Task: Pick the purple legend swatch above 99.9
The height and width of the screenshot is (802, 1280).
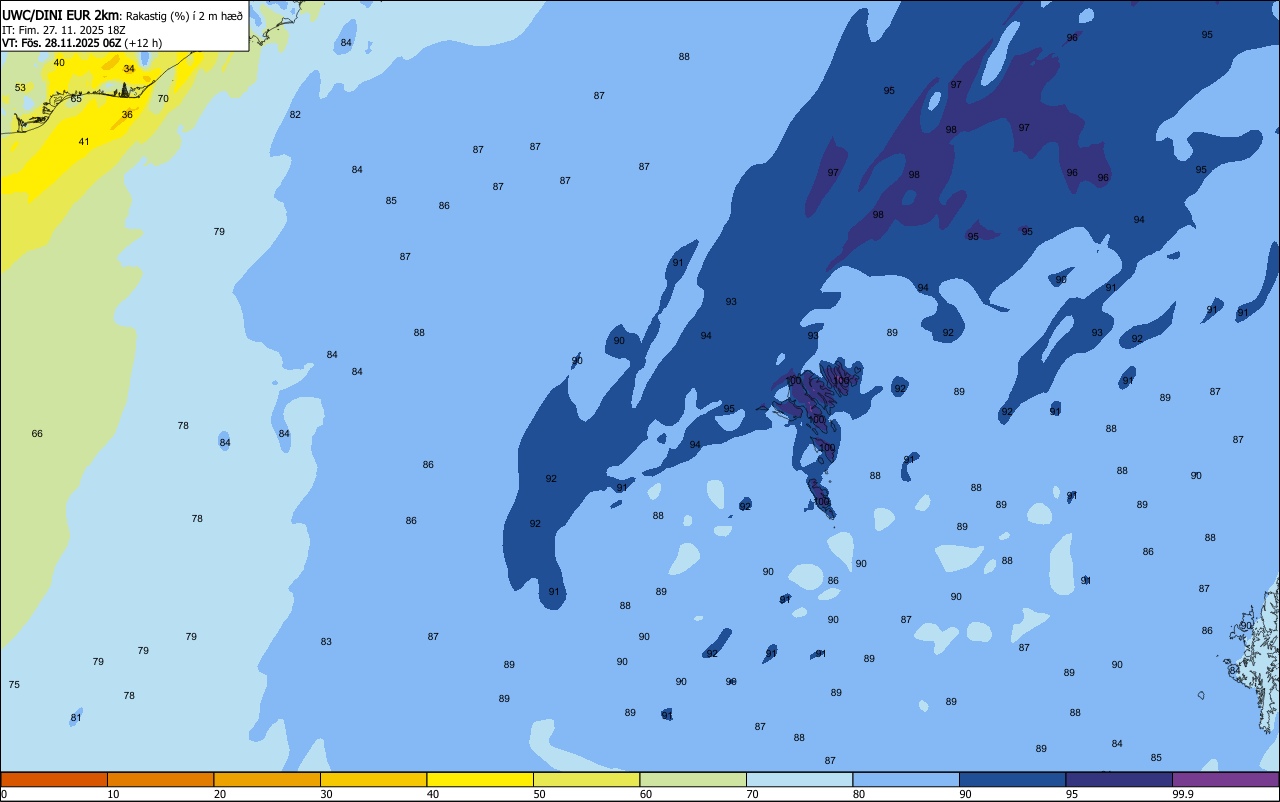Action: pos(1225,779)
